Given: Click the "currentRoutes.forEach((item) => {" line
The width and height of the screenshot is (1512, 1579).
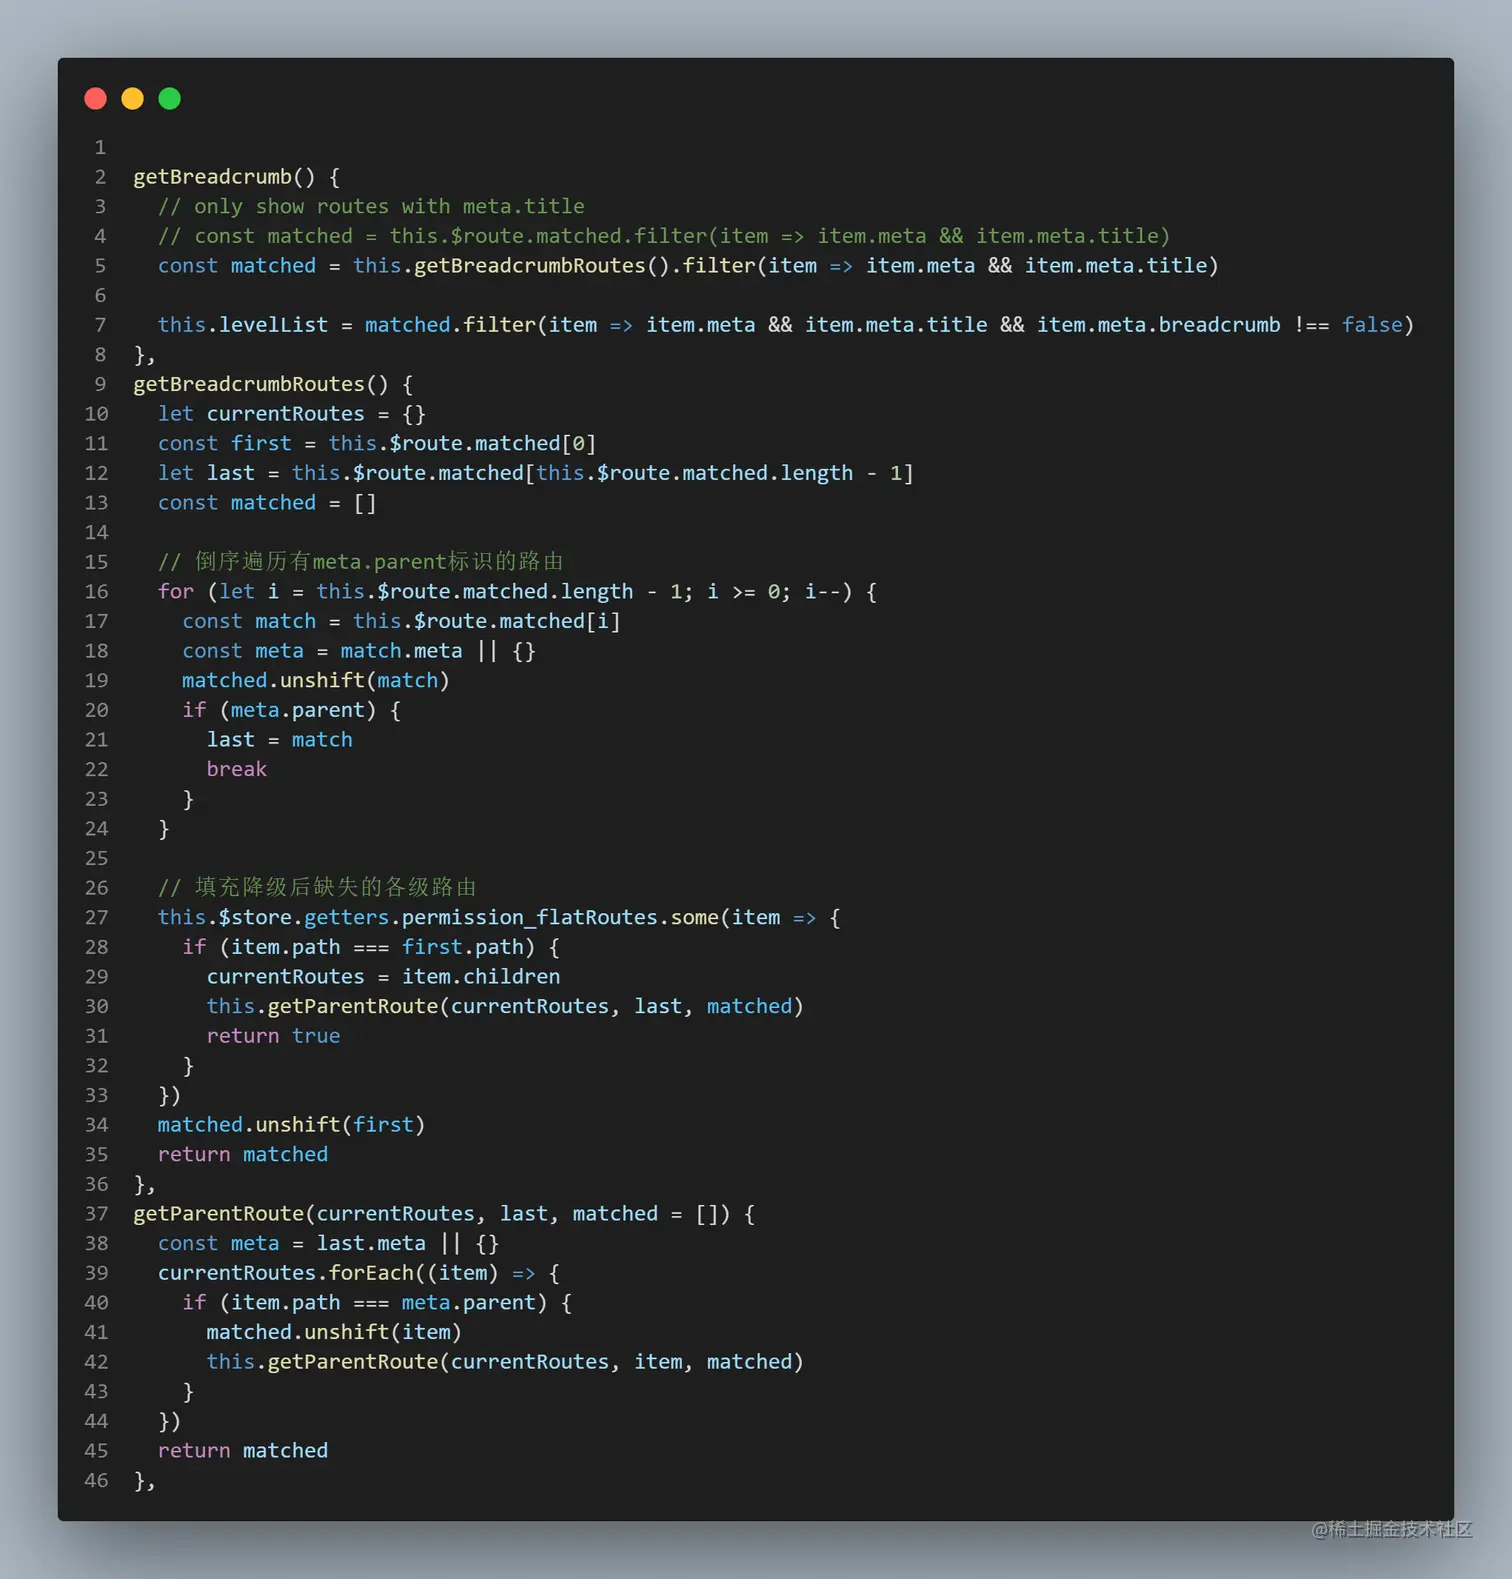Looking at the screenshot, I should [359, 1273].
